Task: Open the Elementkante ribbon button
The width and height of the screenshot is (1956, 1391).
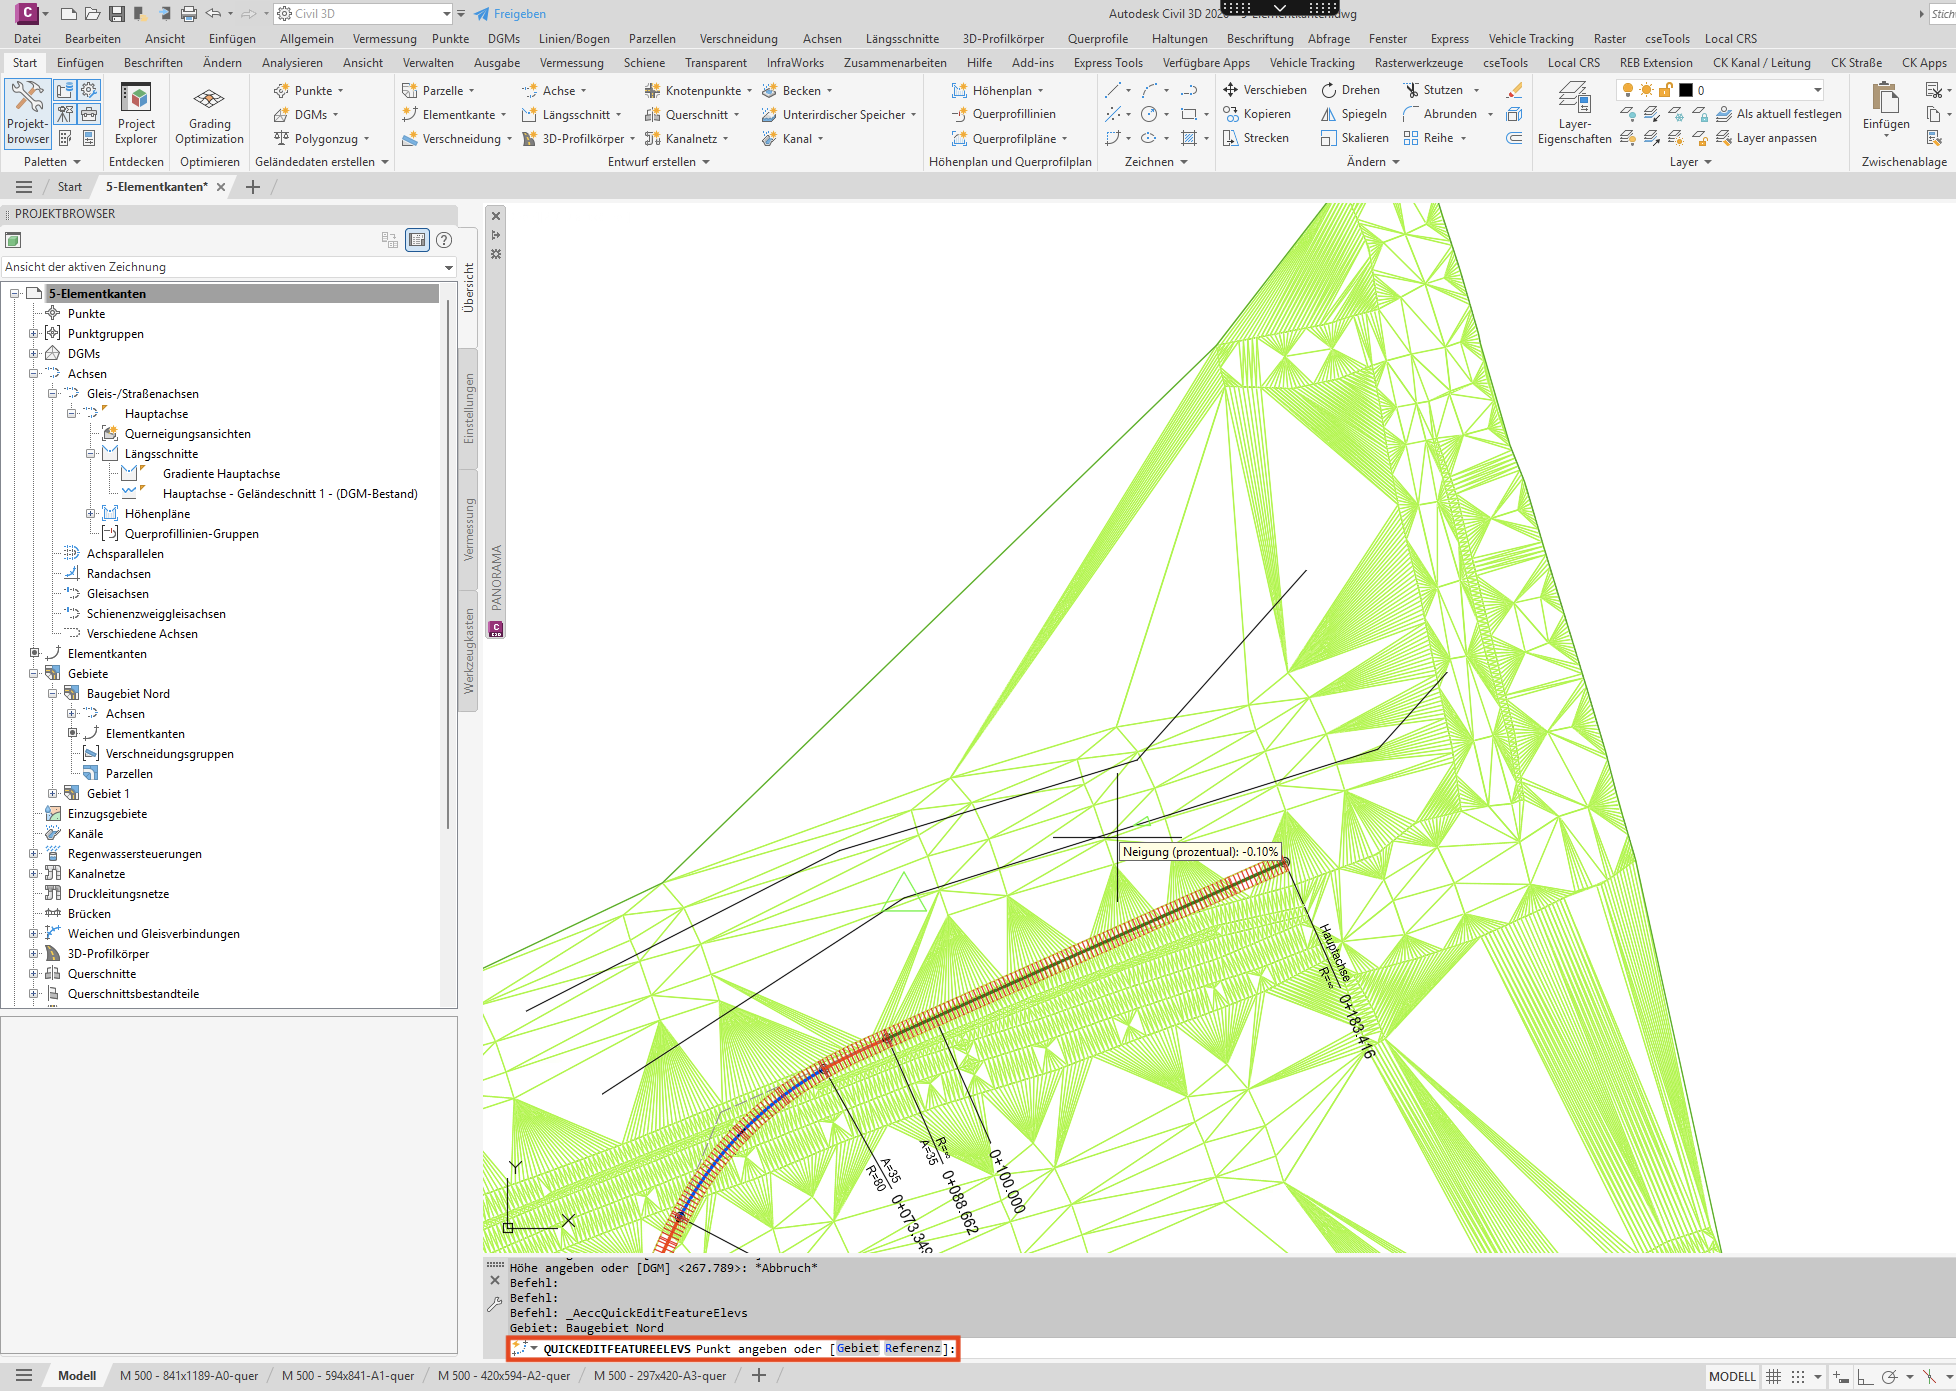Action: click(x=454, y=114)
